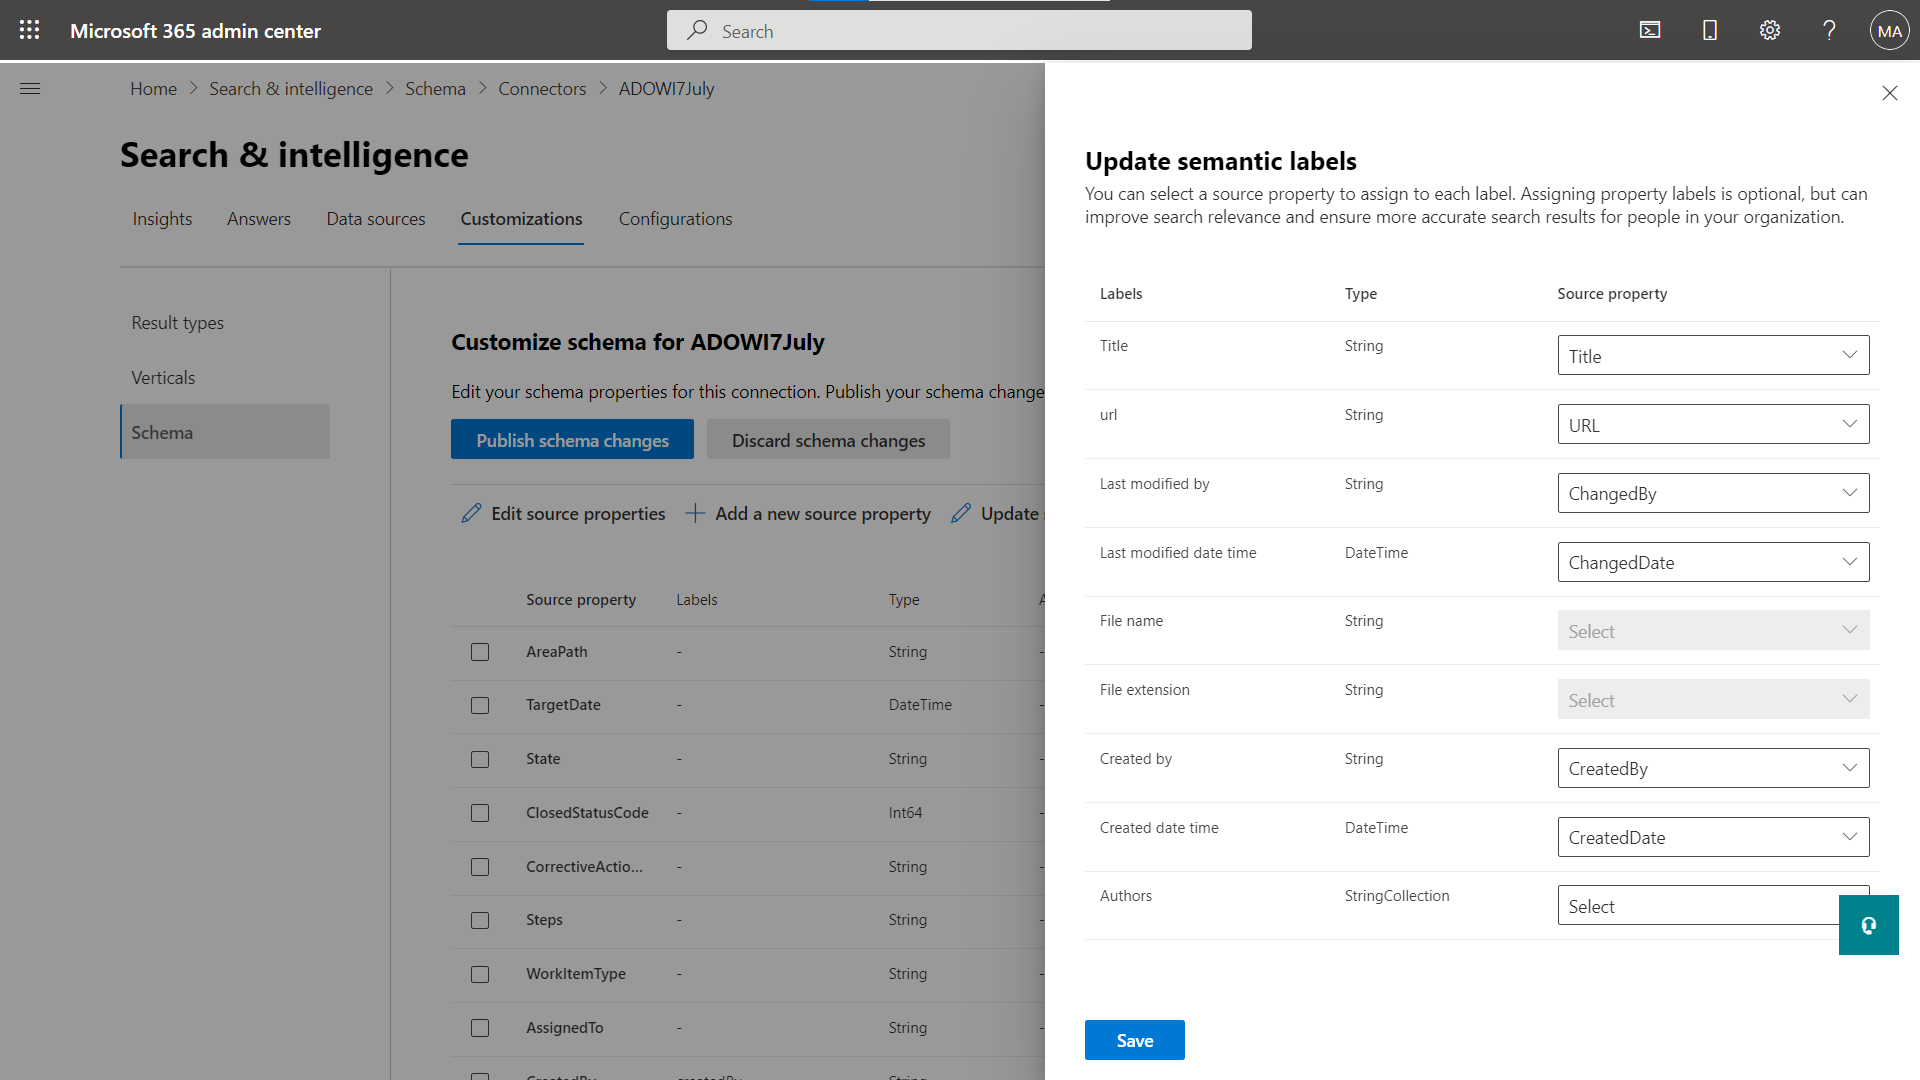
Task: Open the Settings gear icon
Action: point(1770,29)
